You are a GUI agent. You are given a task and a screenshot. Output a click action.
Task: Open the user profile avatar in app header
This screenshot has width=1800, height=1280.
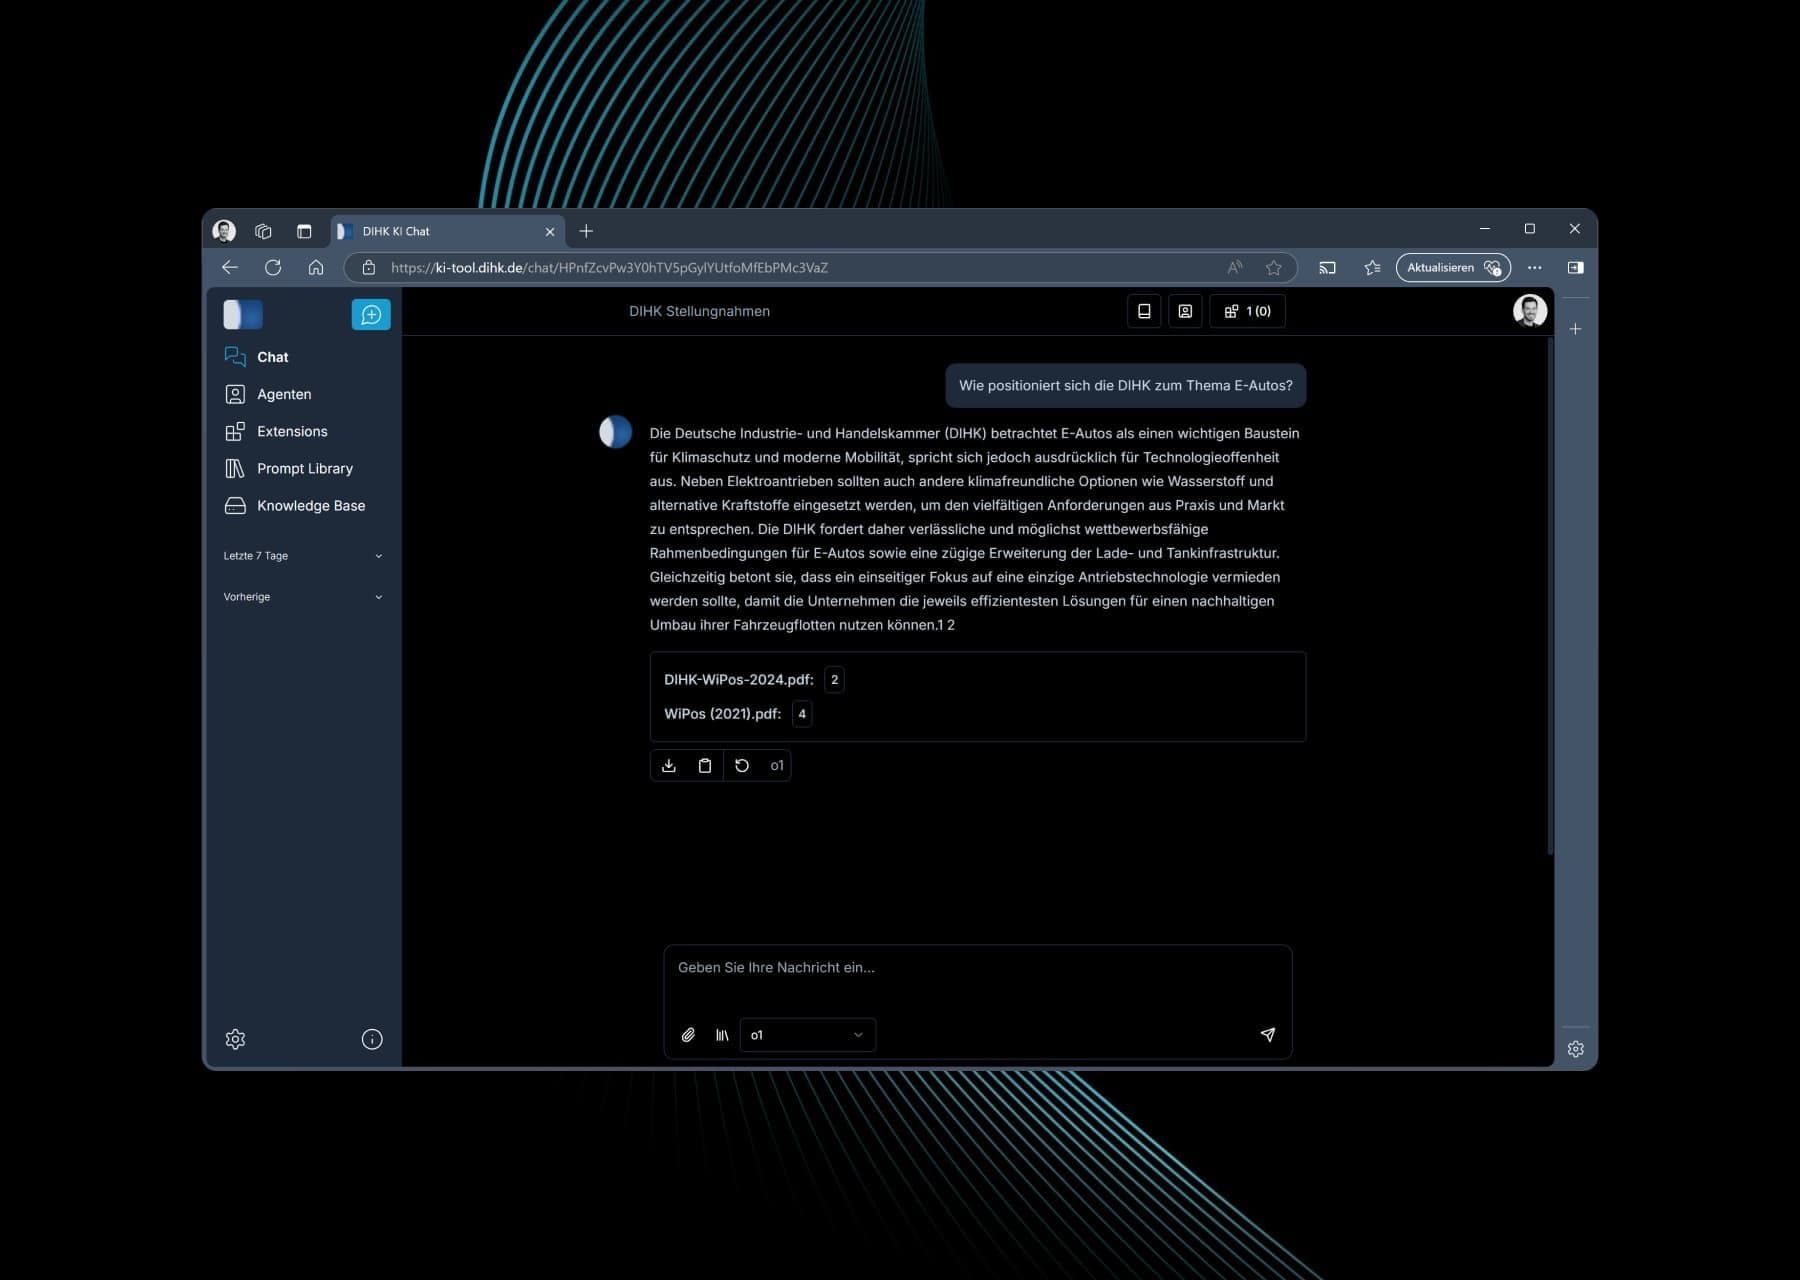coord(1529,311)
